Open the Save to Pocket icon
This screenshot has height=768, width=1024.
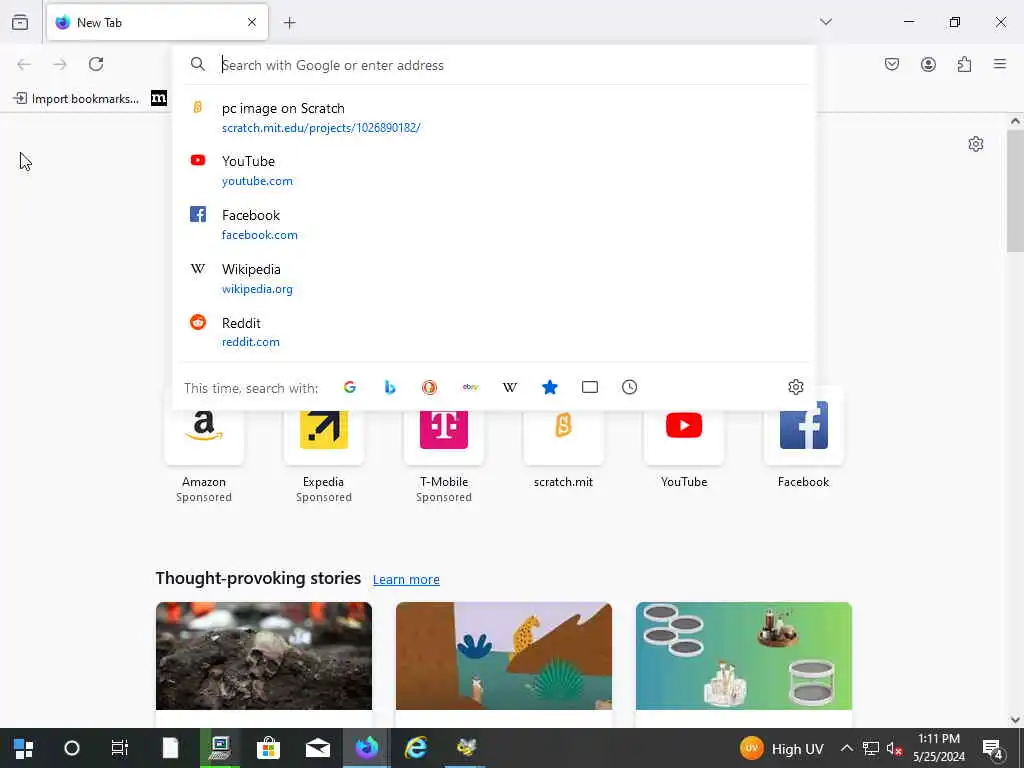point(891,64)
